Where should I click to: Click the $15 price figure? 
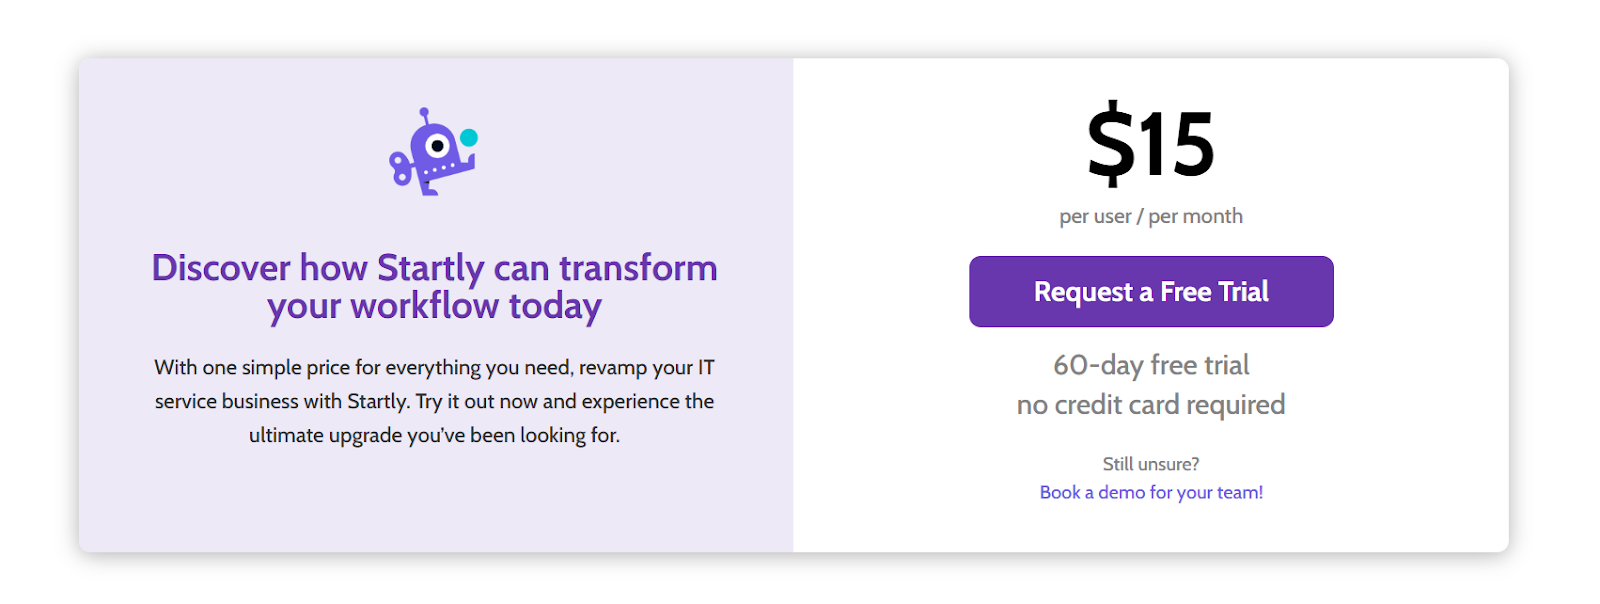[x=1151, y=145]
